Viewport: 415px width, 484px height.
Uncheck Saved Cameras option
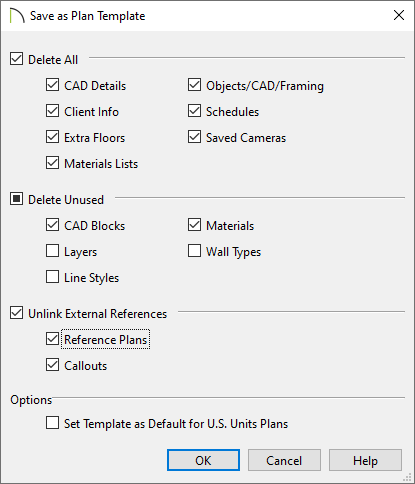point(194,137)
